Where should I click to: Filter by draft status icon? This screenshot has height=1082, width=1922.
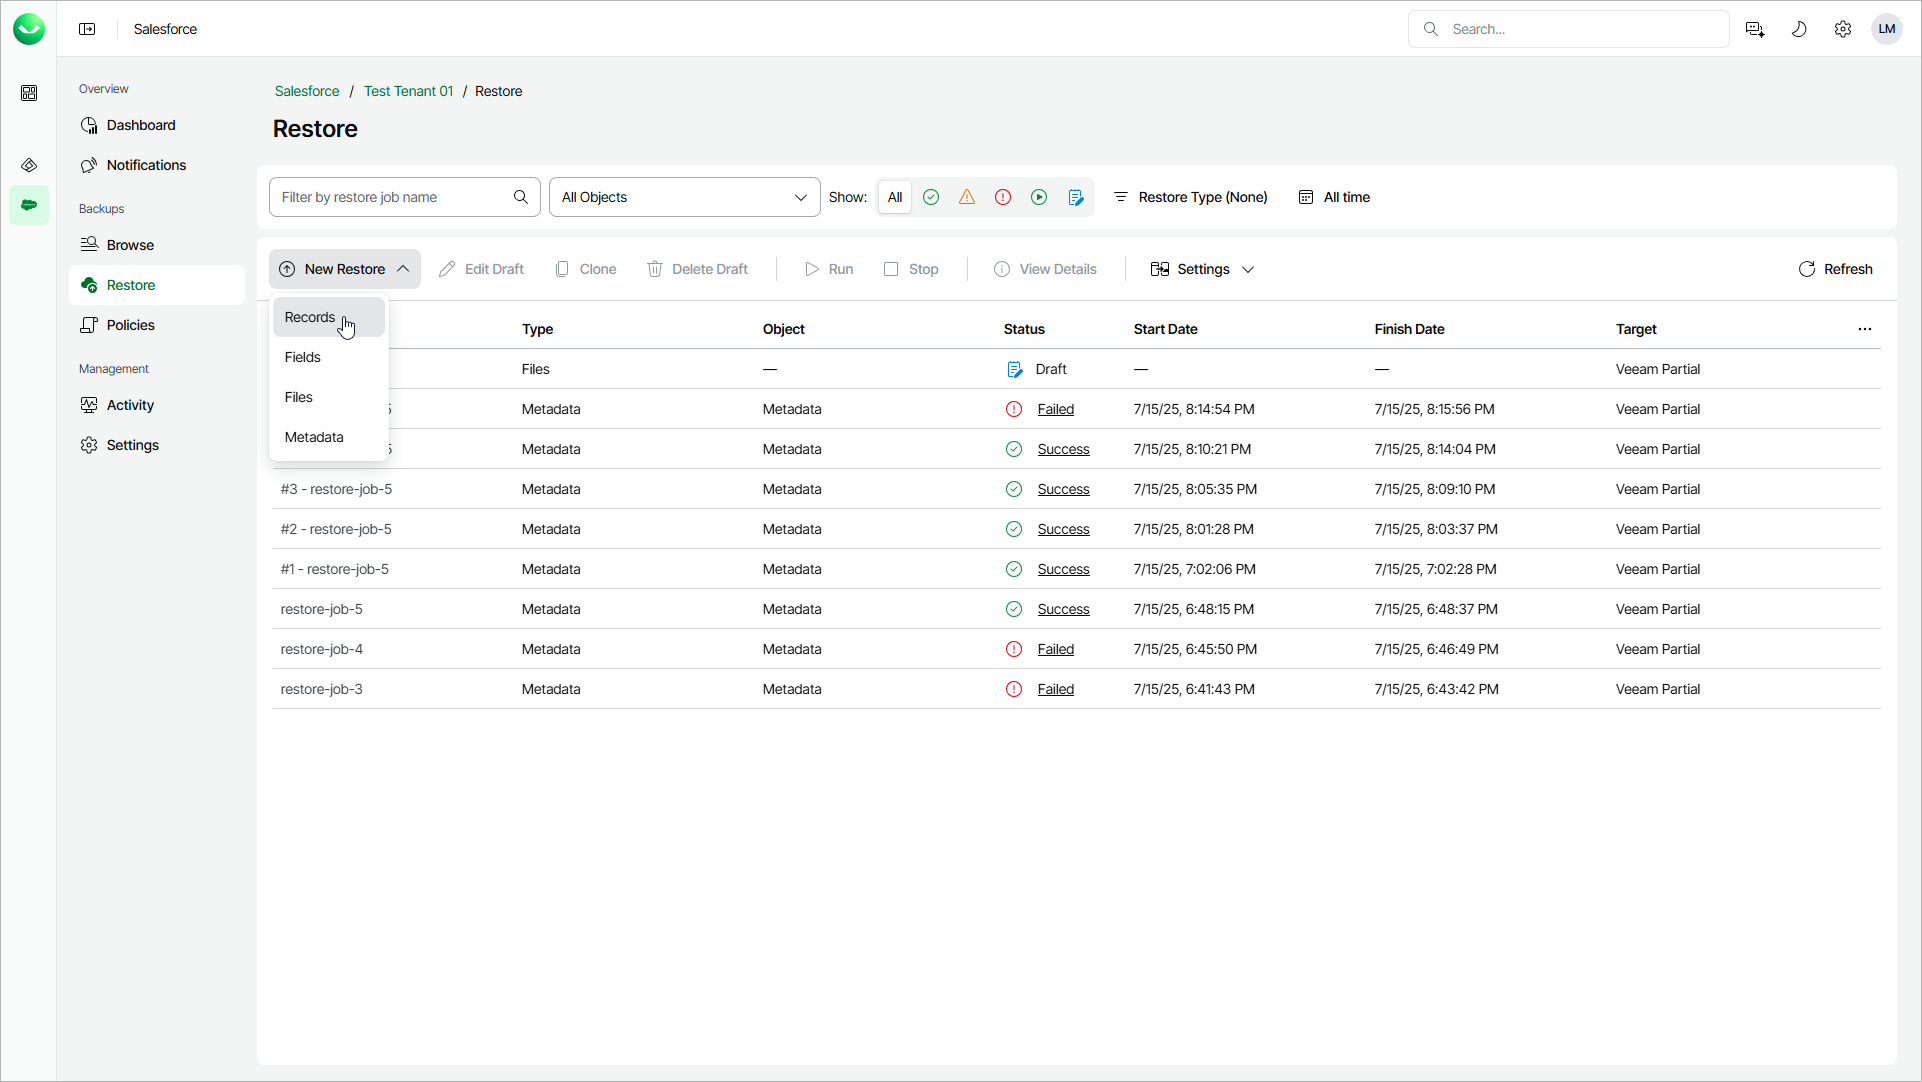[1075, 197]
